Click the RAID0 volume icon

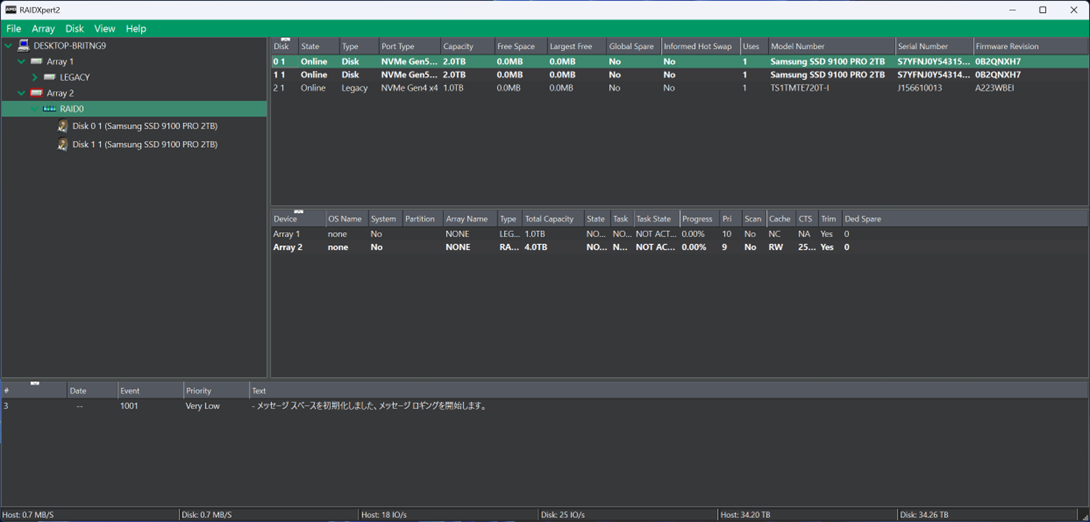[49, 109]
